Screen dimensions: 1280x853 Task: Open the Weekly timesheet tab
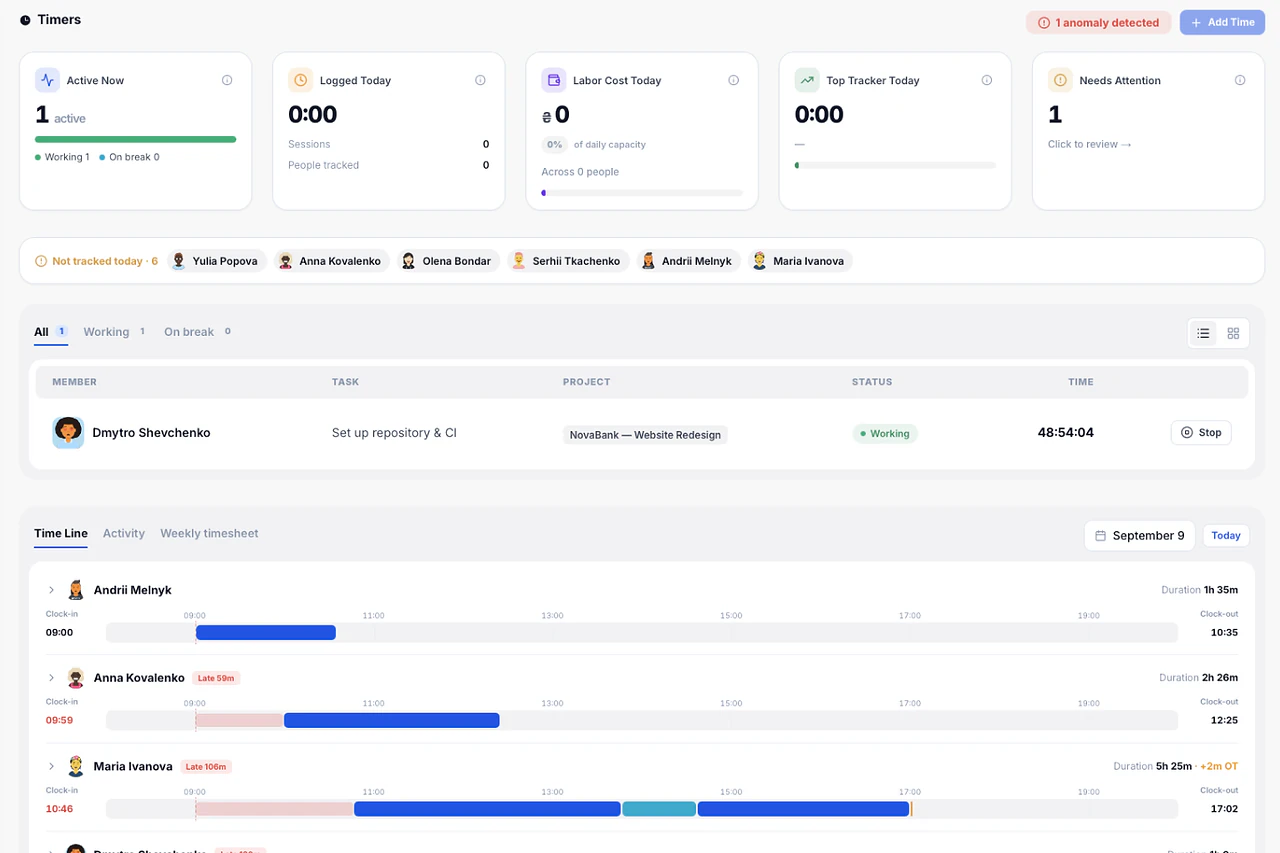pyautogui.click(x=209, y=533)
